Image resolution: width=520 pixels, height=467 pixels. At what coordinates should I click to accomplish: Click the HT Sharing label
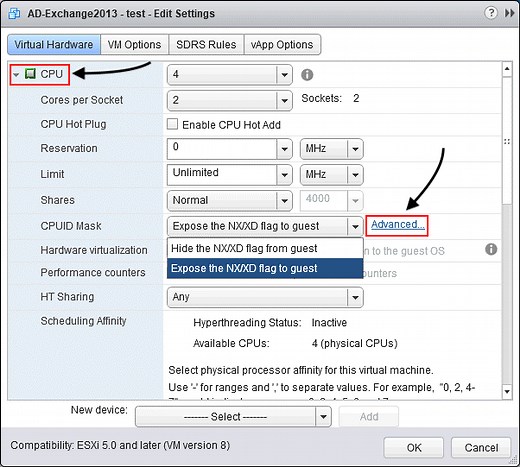[x=67, y=297]
